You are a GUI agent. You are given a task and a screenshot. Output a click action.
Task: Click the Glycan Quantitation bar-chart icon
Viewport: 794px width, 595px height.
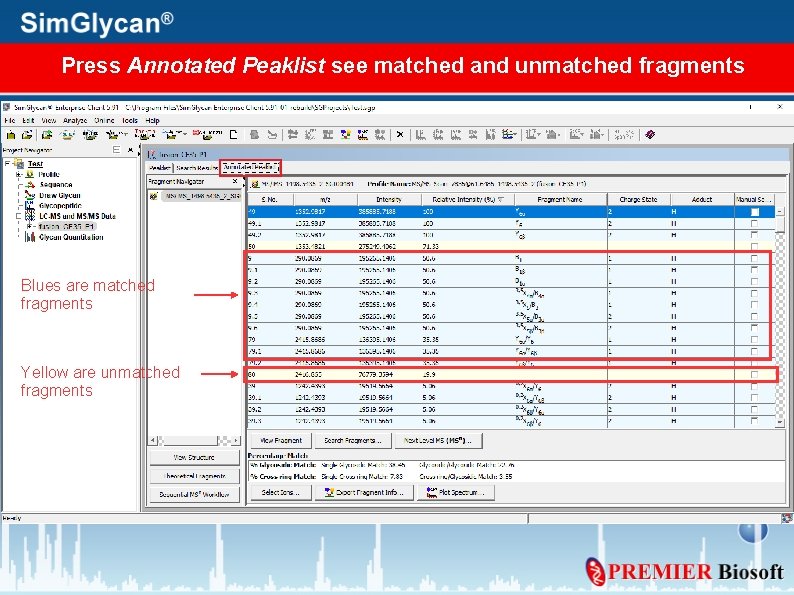[30, 237]
